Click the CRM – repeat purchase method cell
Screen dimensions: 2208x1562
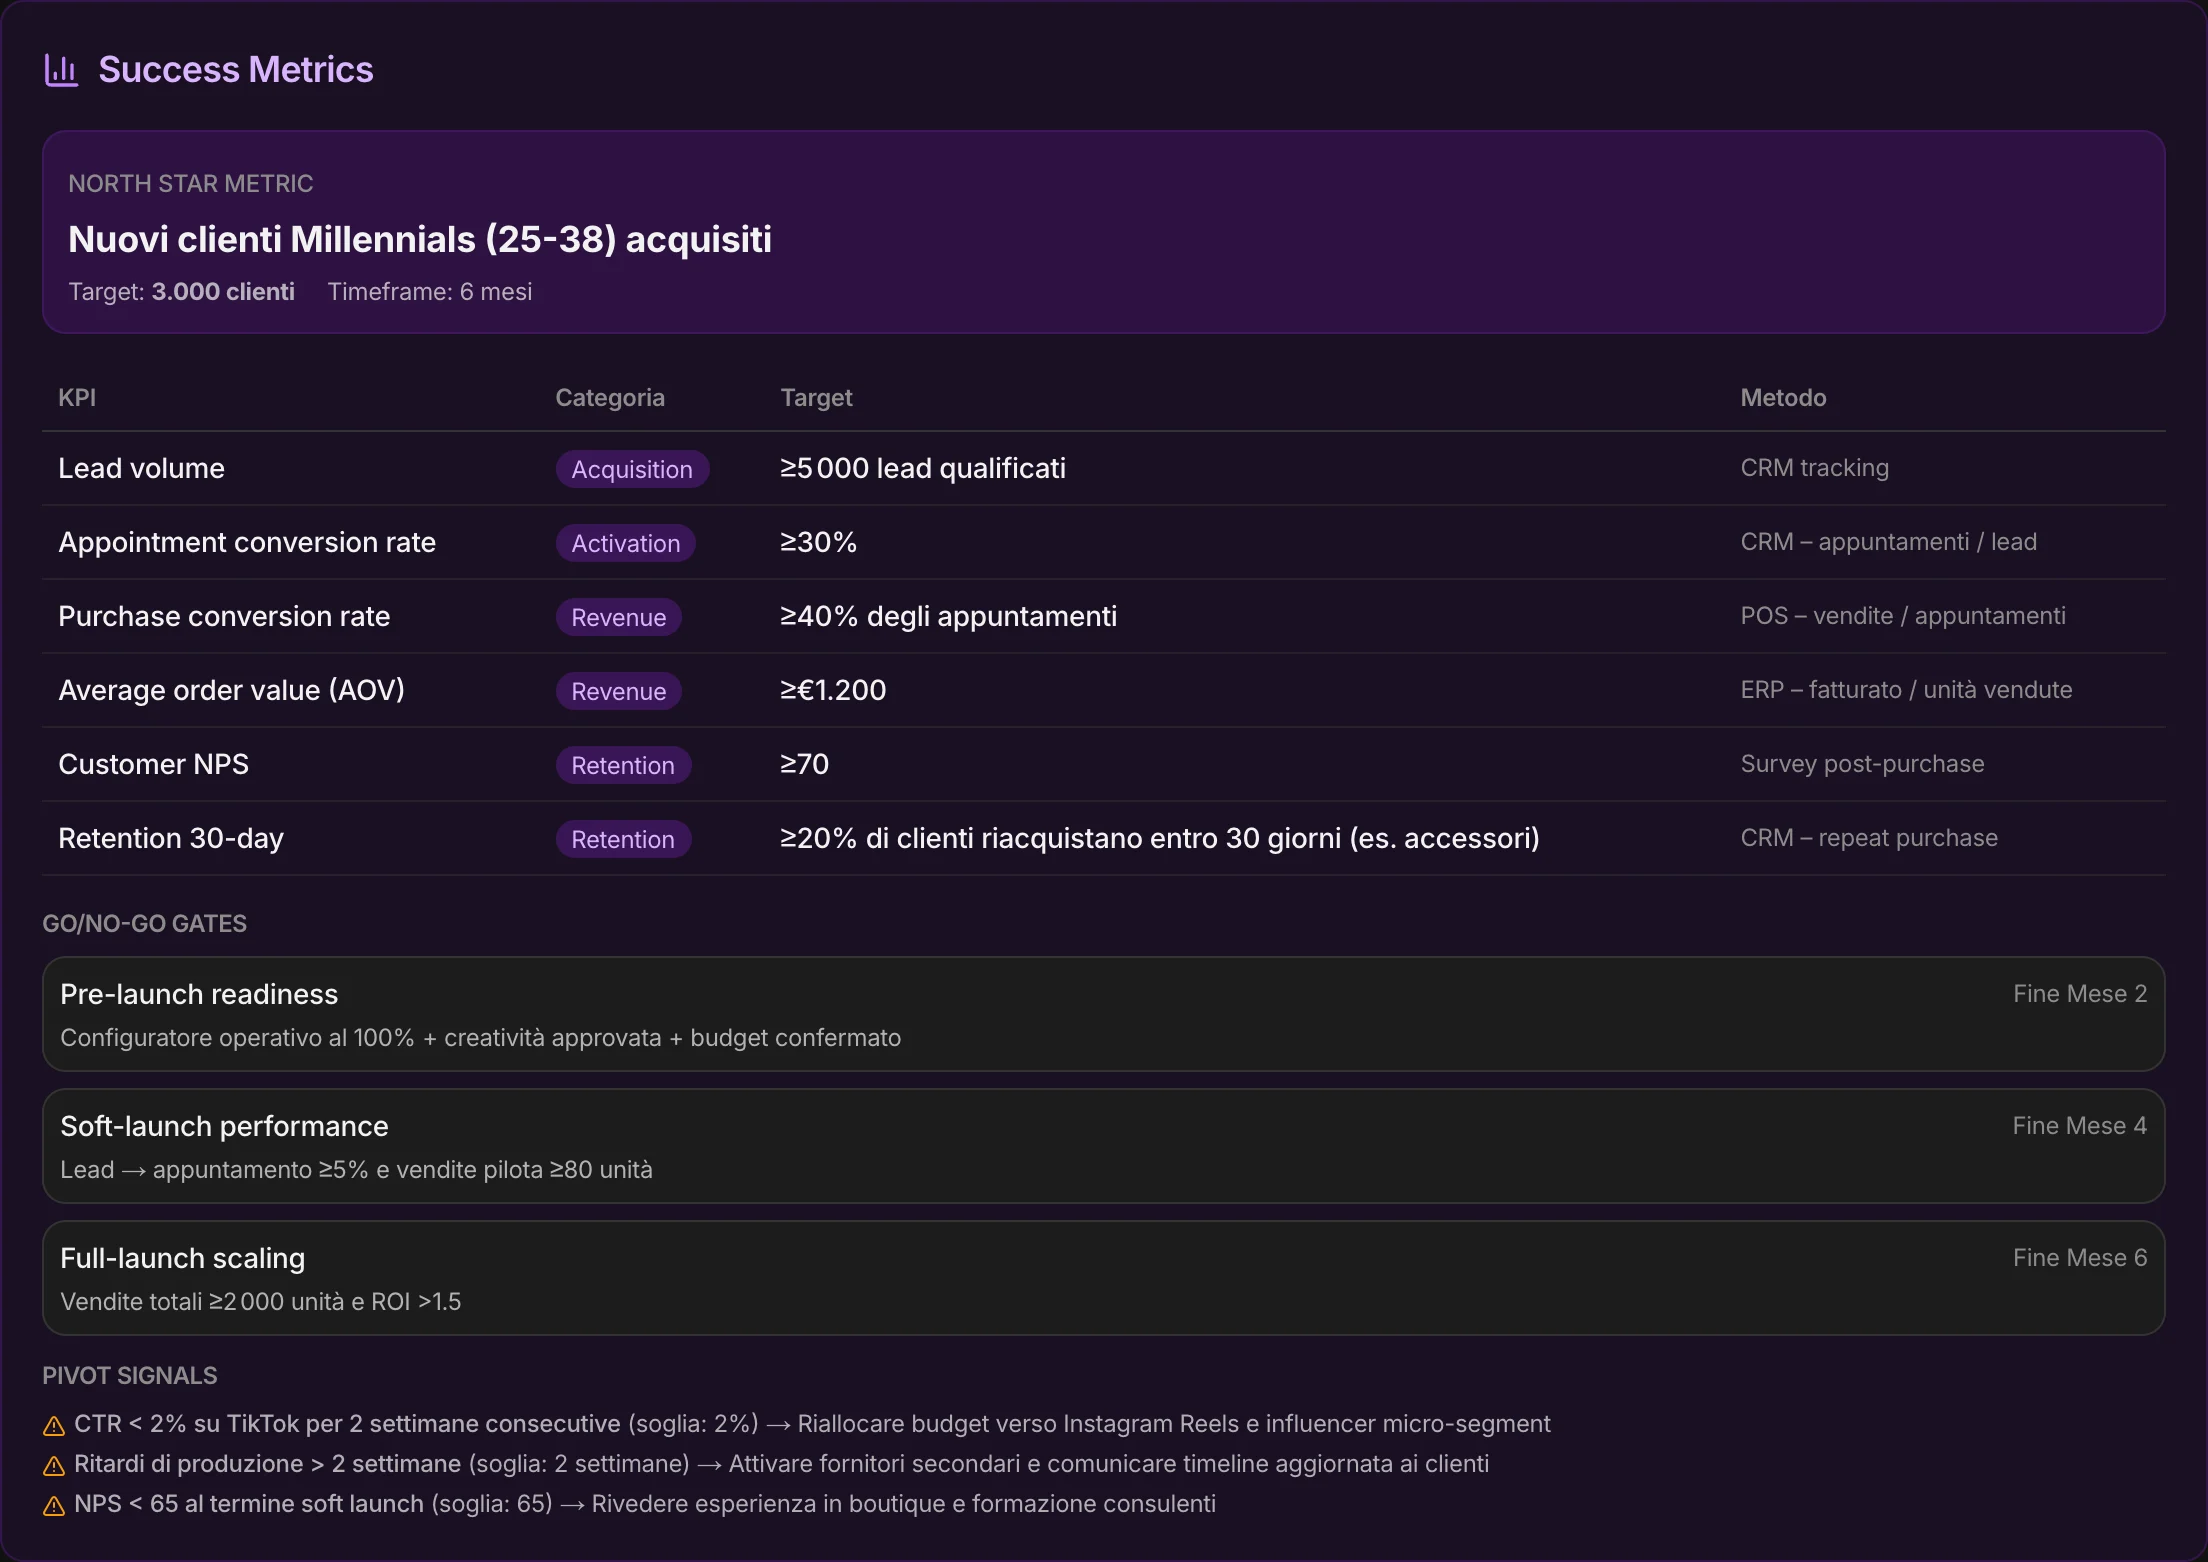pyautogui.click(x=1869, y=838)
